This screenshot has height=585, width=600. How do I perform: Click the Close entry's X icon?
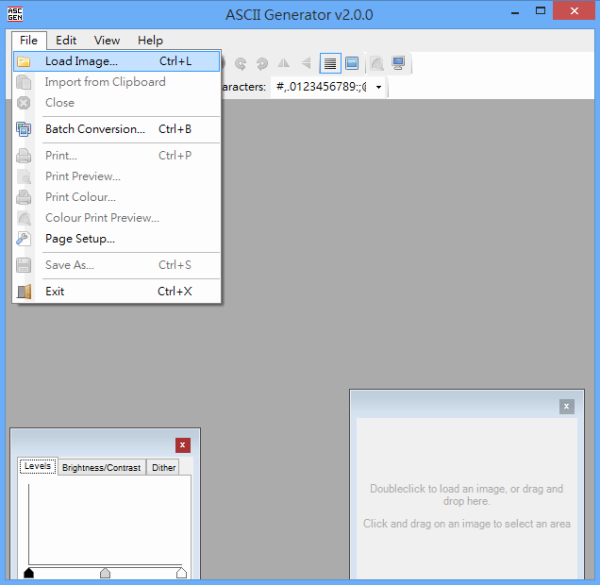point(24,103)
